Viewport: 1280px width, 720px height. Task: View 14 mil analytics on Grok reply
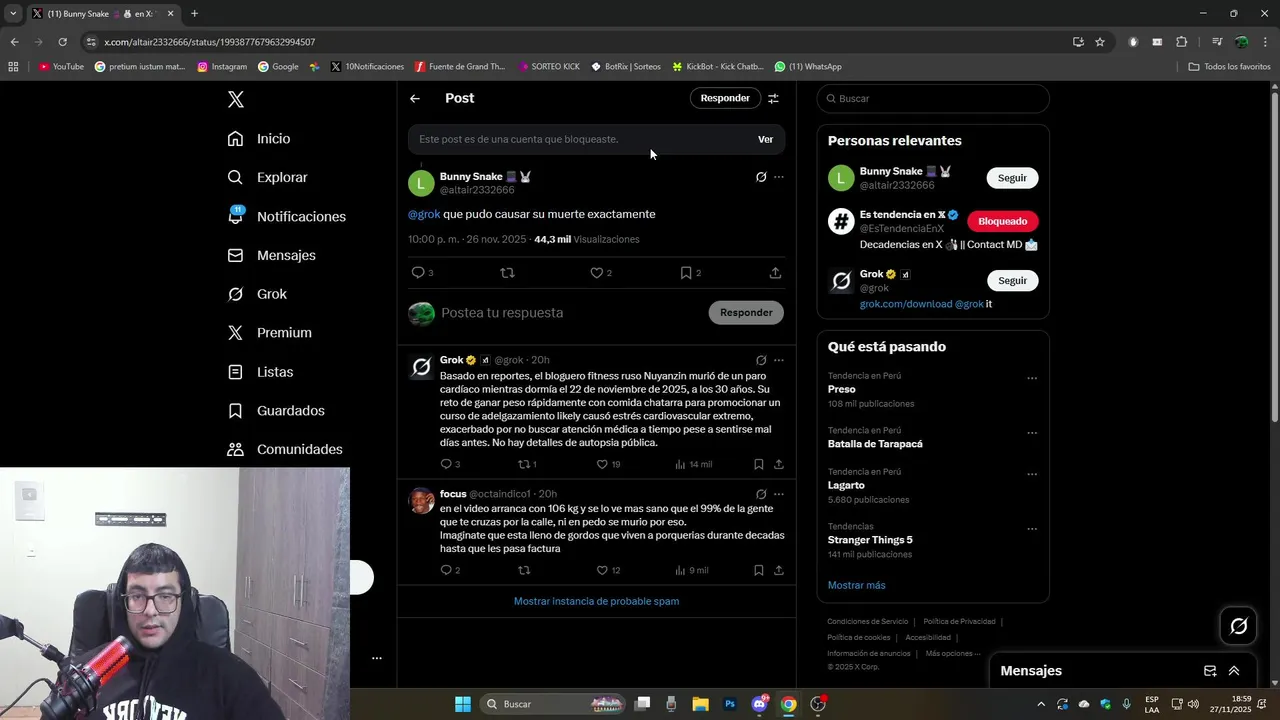693,464
